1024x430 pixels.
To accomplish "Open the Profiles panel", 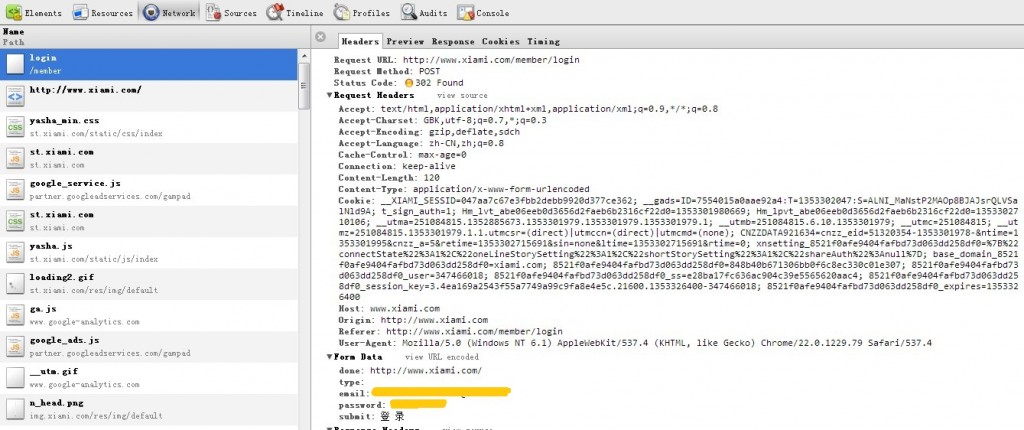I will pyautogui.click(x=361, y=12).
